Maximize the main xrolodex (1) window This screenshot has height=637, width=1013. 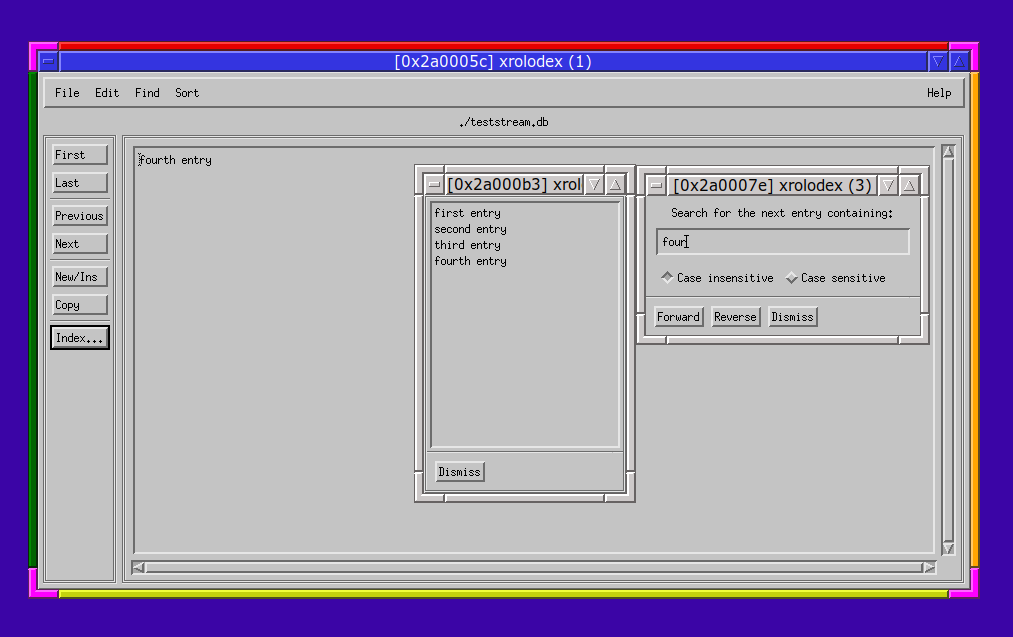coord(959,61)
